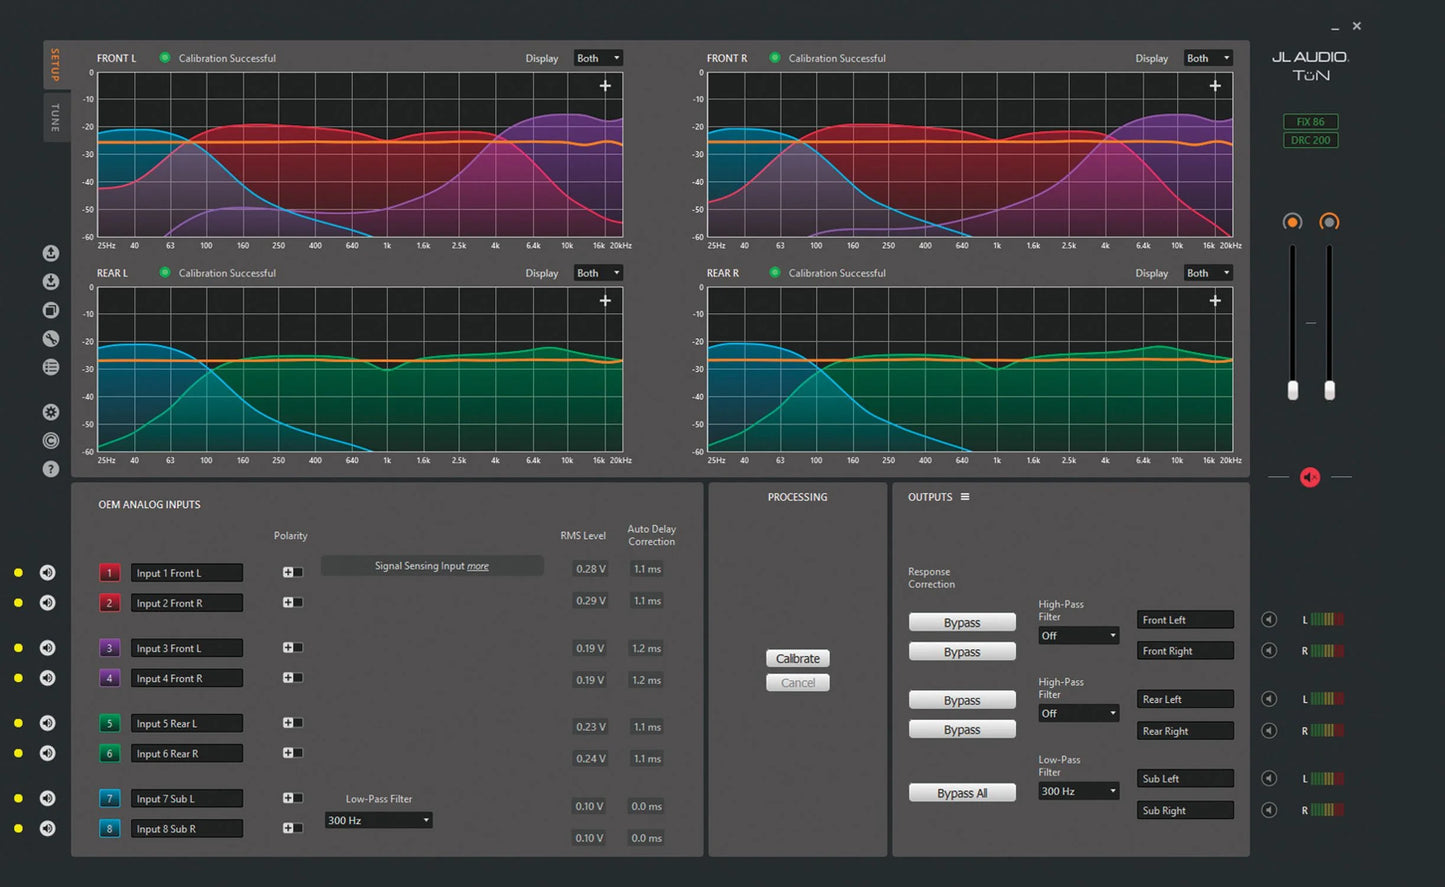The height and width of the screenshot is (887, 1445).
Task: Toggle polarity switch for Input 1 Front L
Action: [292, 573]
